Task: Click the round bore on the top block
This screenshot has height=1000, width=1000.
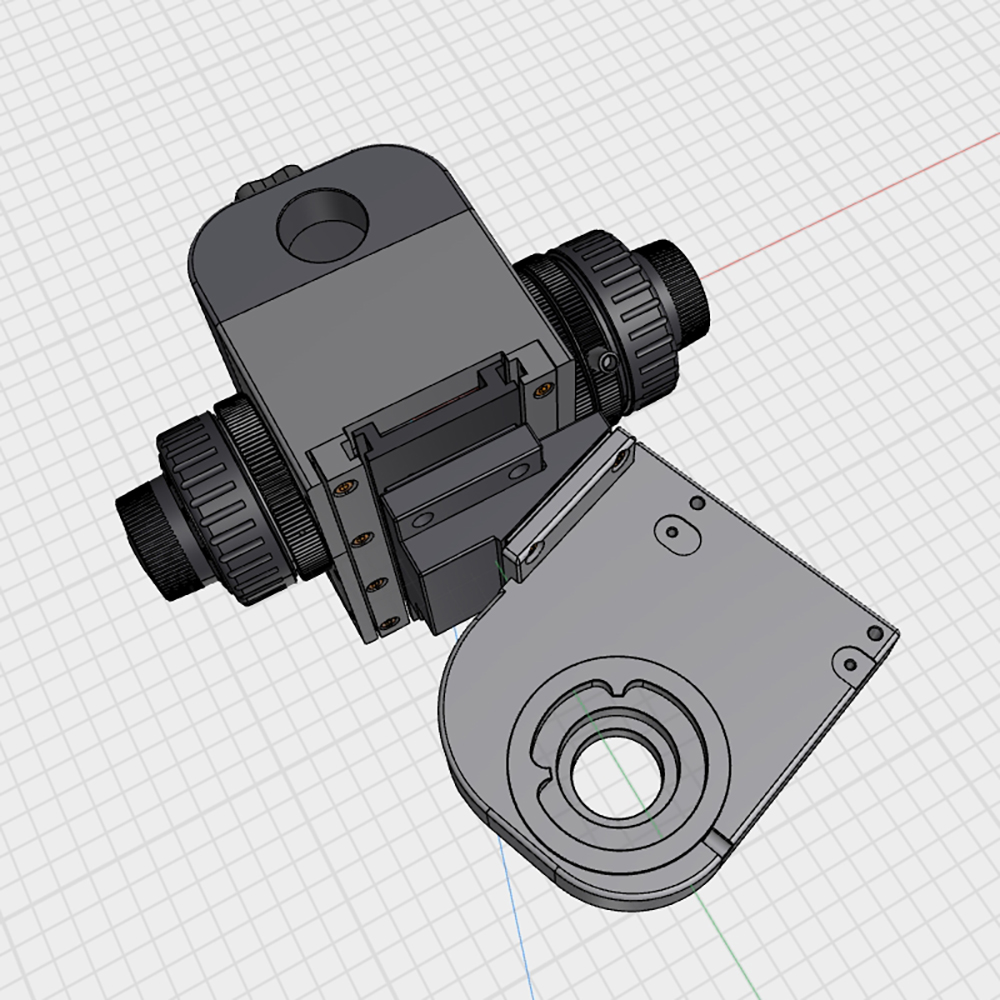Action: coord(323,227)
